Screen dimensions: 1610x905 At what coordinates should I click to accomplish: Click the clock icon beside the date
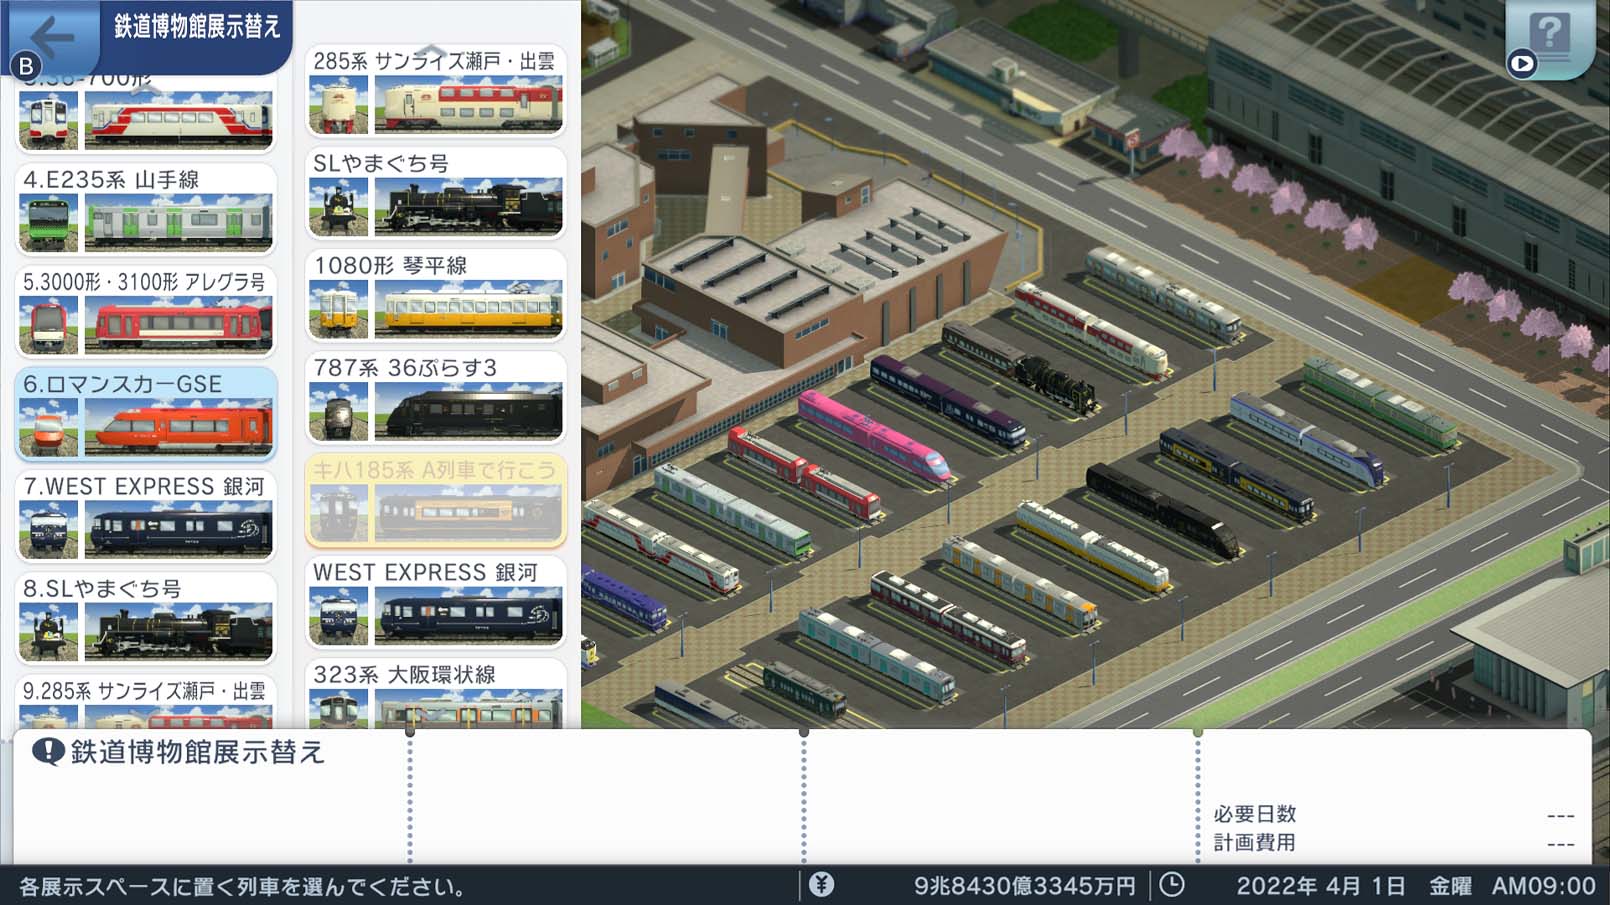1172,885
